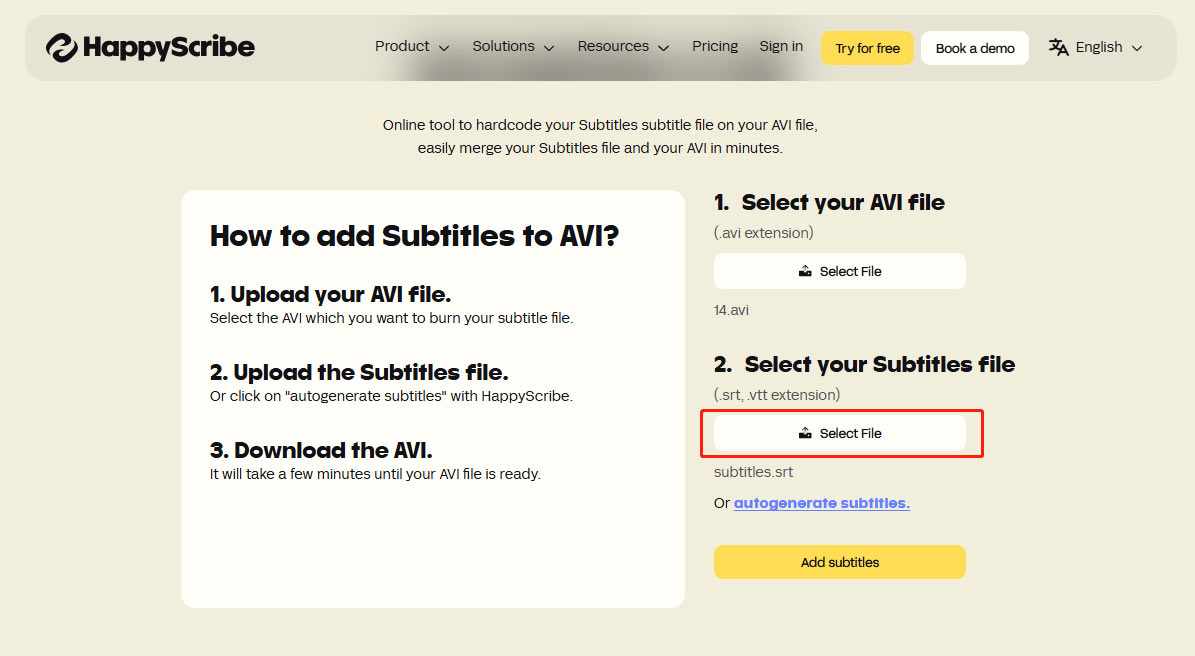The image size is (1195, 656).
Task: Go to the Pricing page
Action: [x=715, y=46]
